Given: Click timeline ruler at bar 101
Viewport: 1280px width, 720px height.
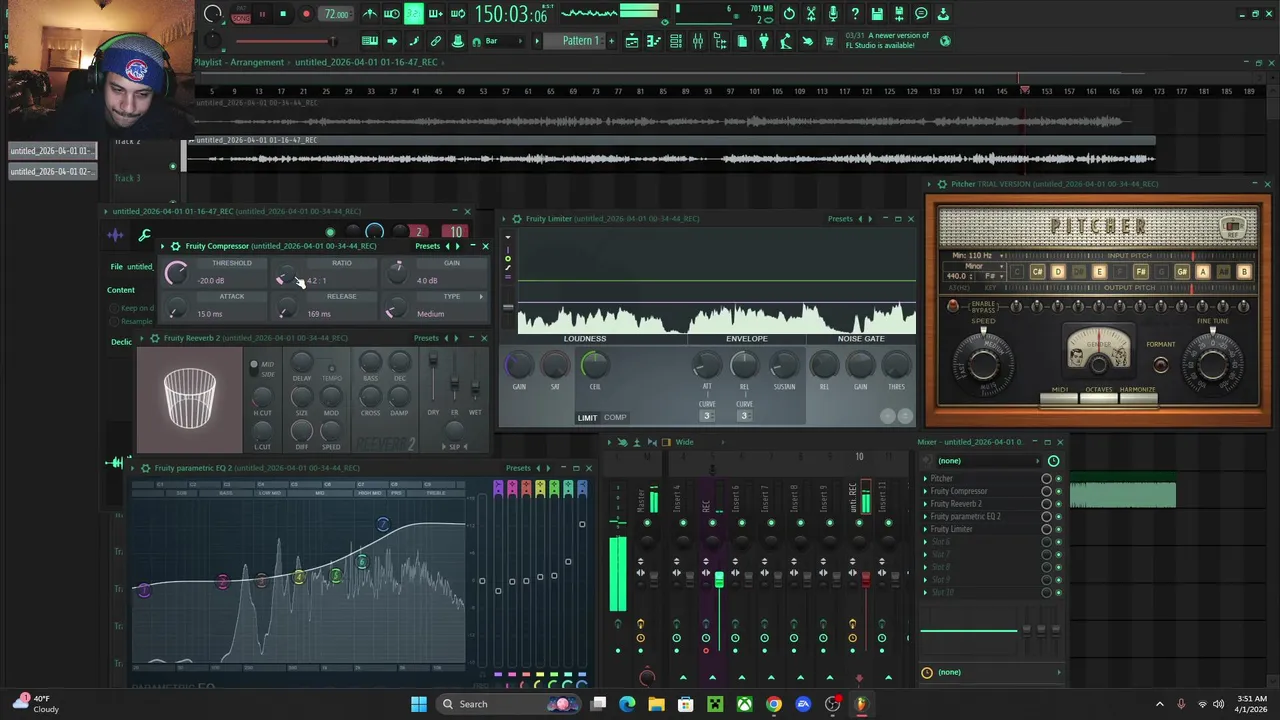Looking at the screenshot, I should pyautogui.click(x=755, y=91).
